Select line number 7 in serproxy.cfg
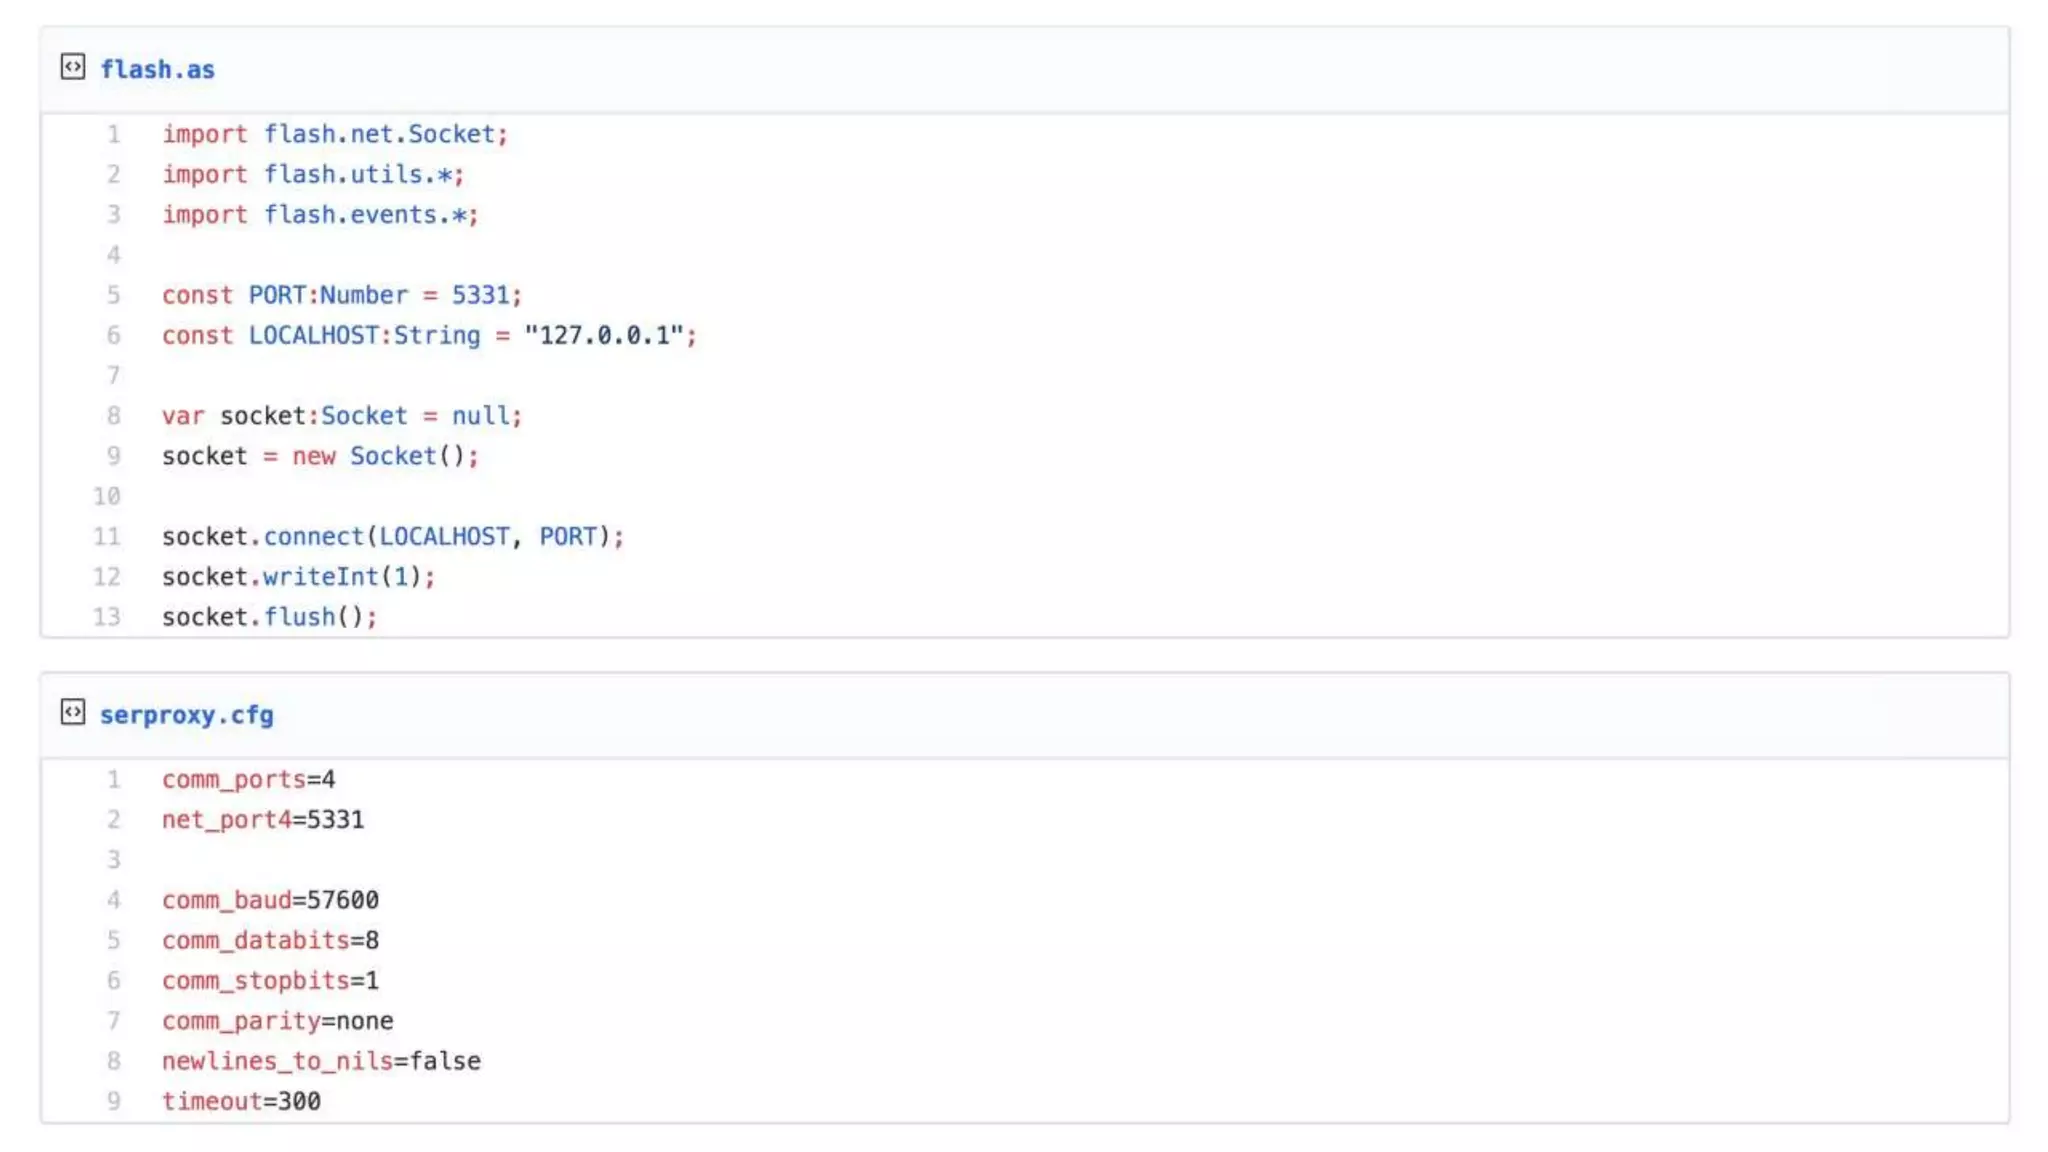Image resolution: width=2048 pixels, height=1152 pixels. [x=113, y=1021]
